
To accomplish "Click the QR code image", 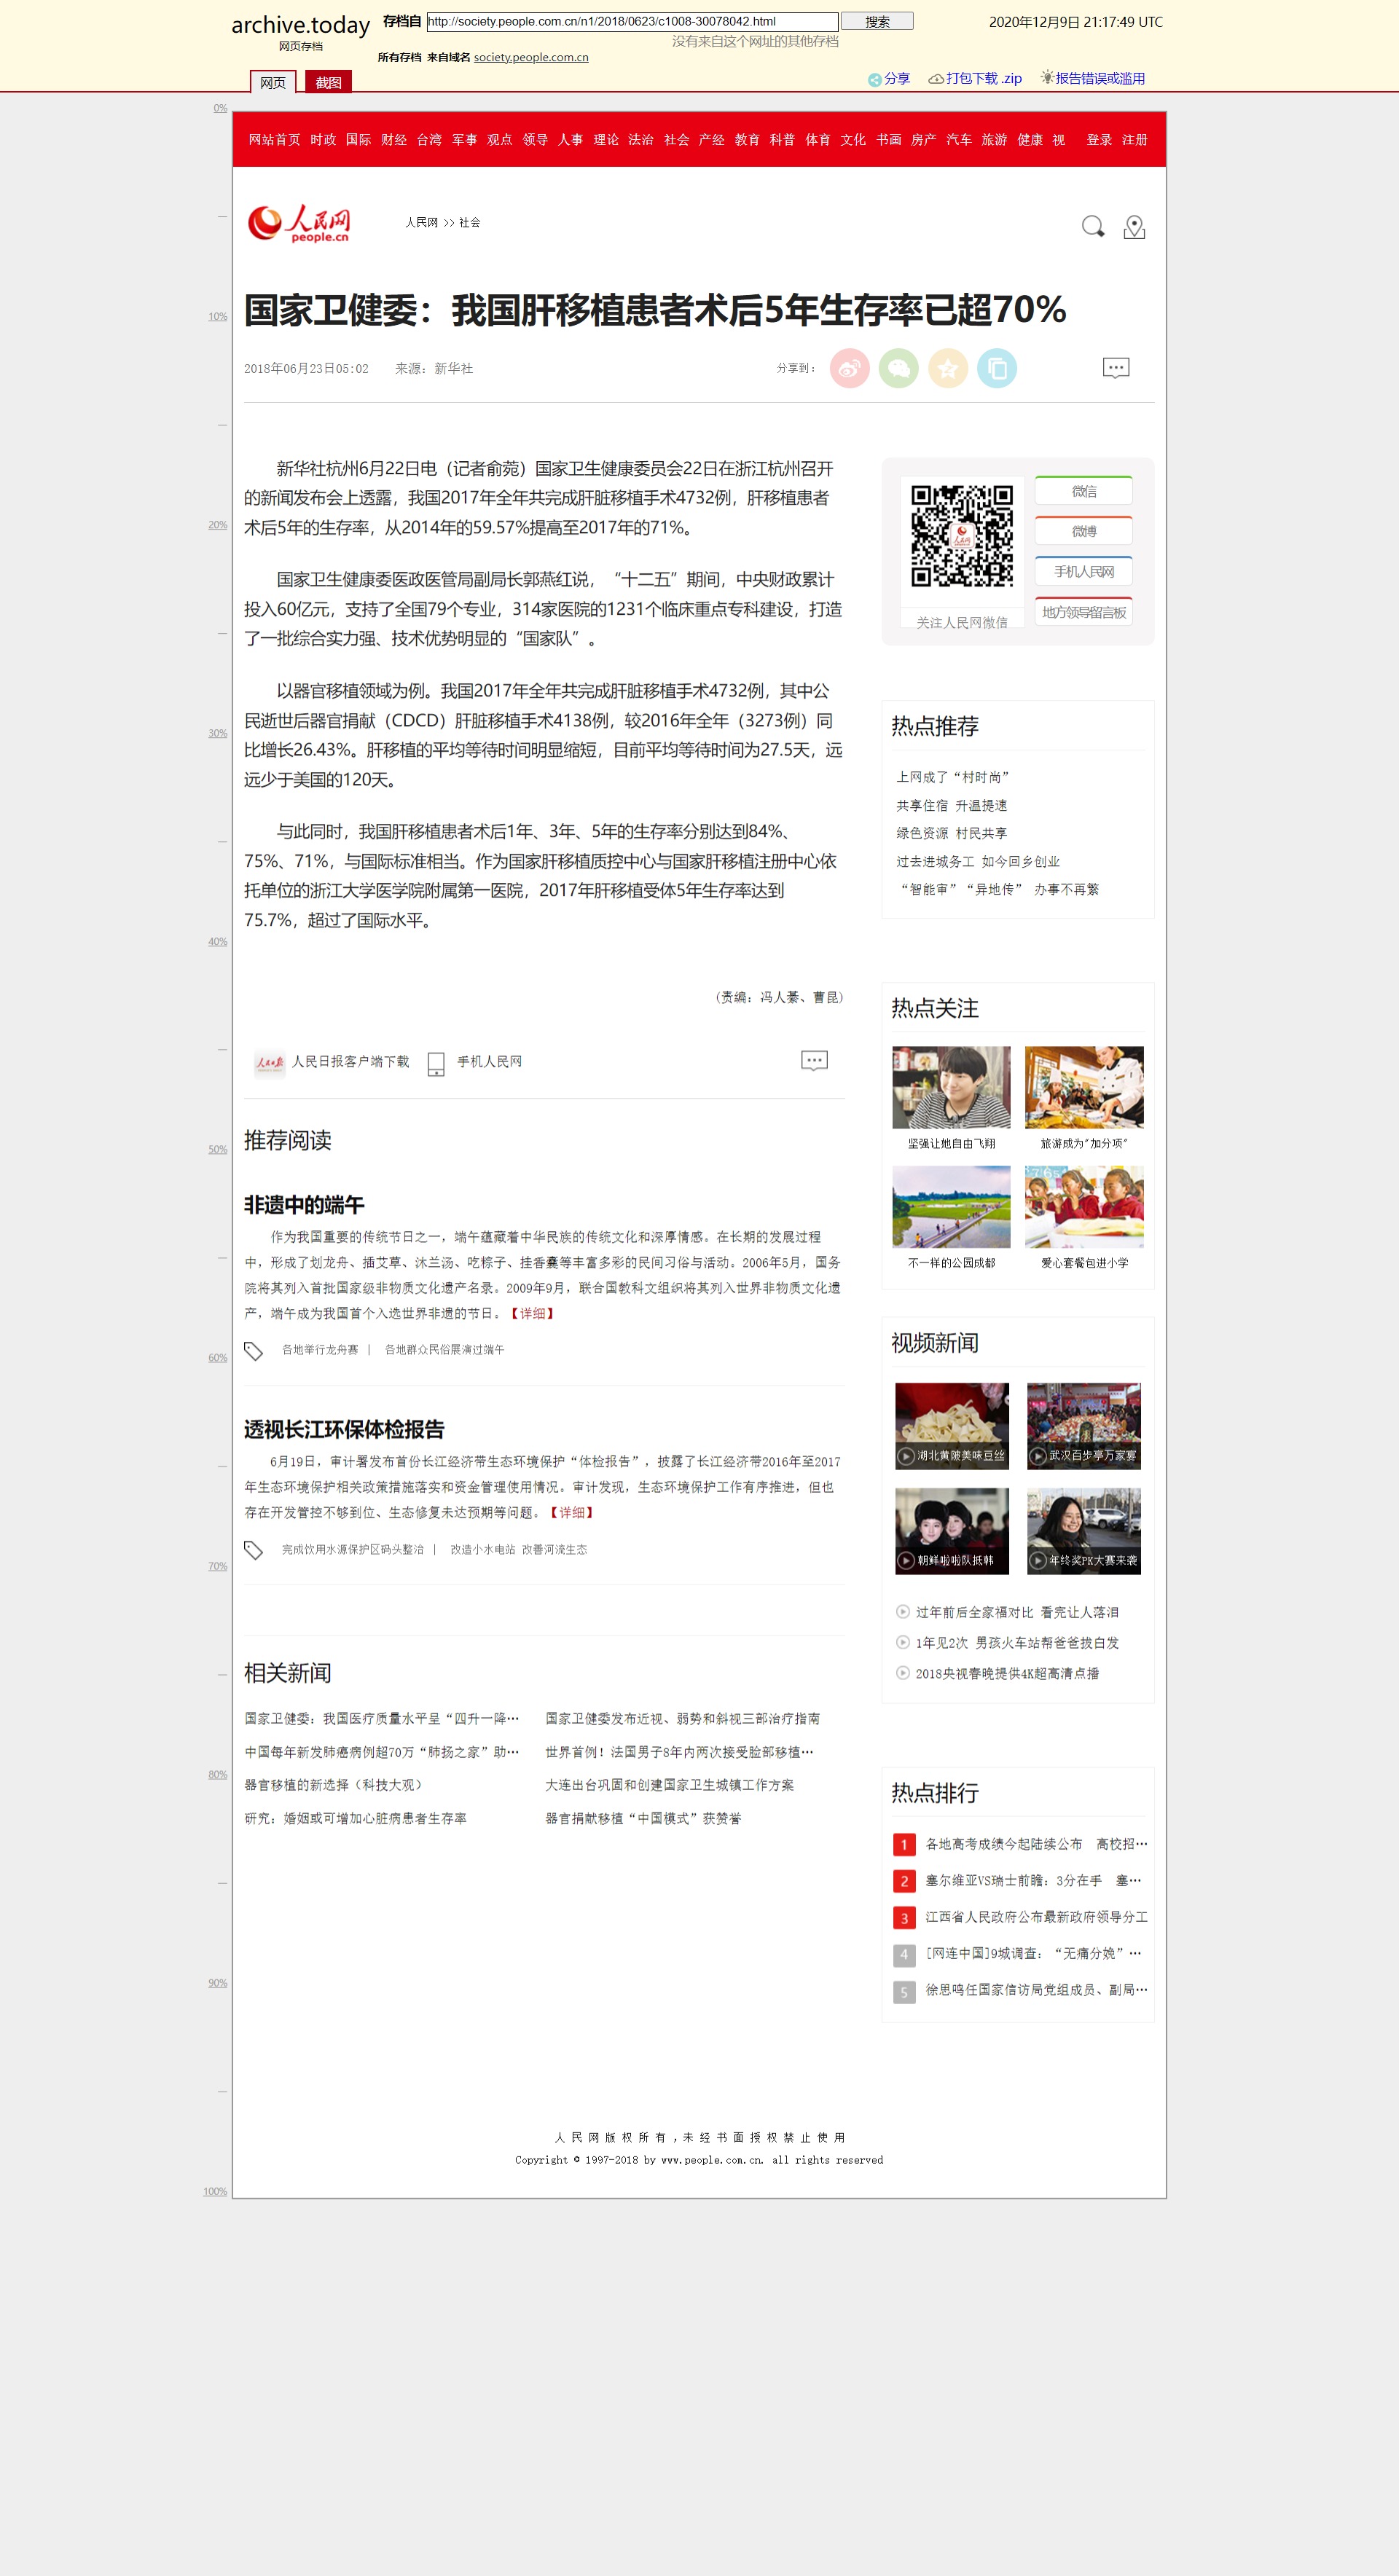I will point(962,536).
